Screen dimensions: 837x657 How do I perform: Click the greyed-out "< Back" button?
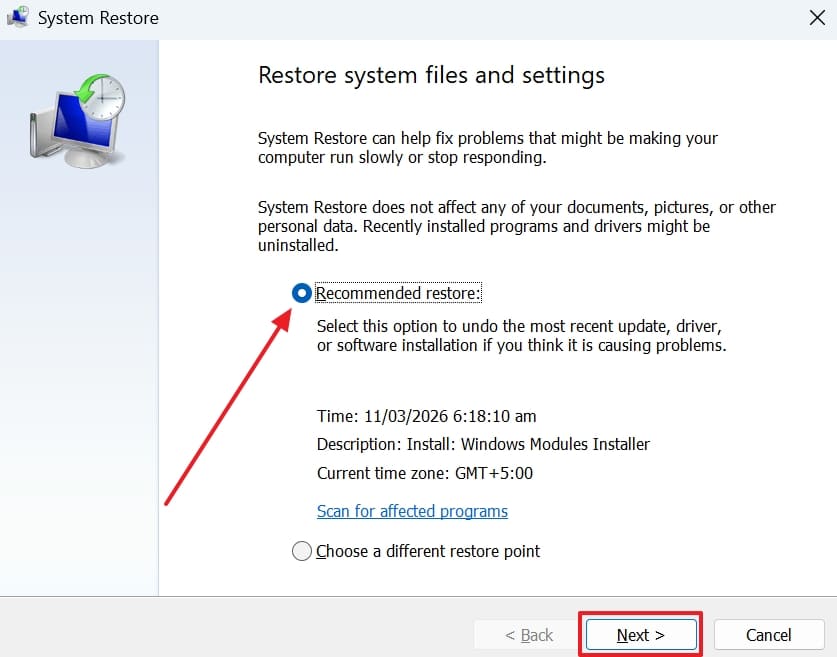[527, 634]
